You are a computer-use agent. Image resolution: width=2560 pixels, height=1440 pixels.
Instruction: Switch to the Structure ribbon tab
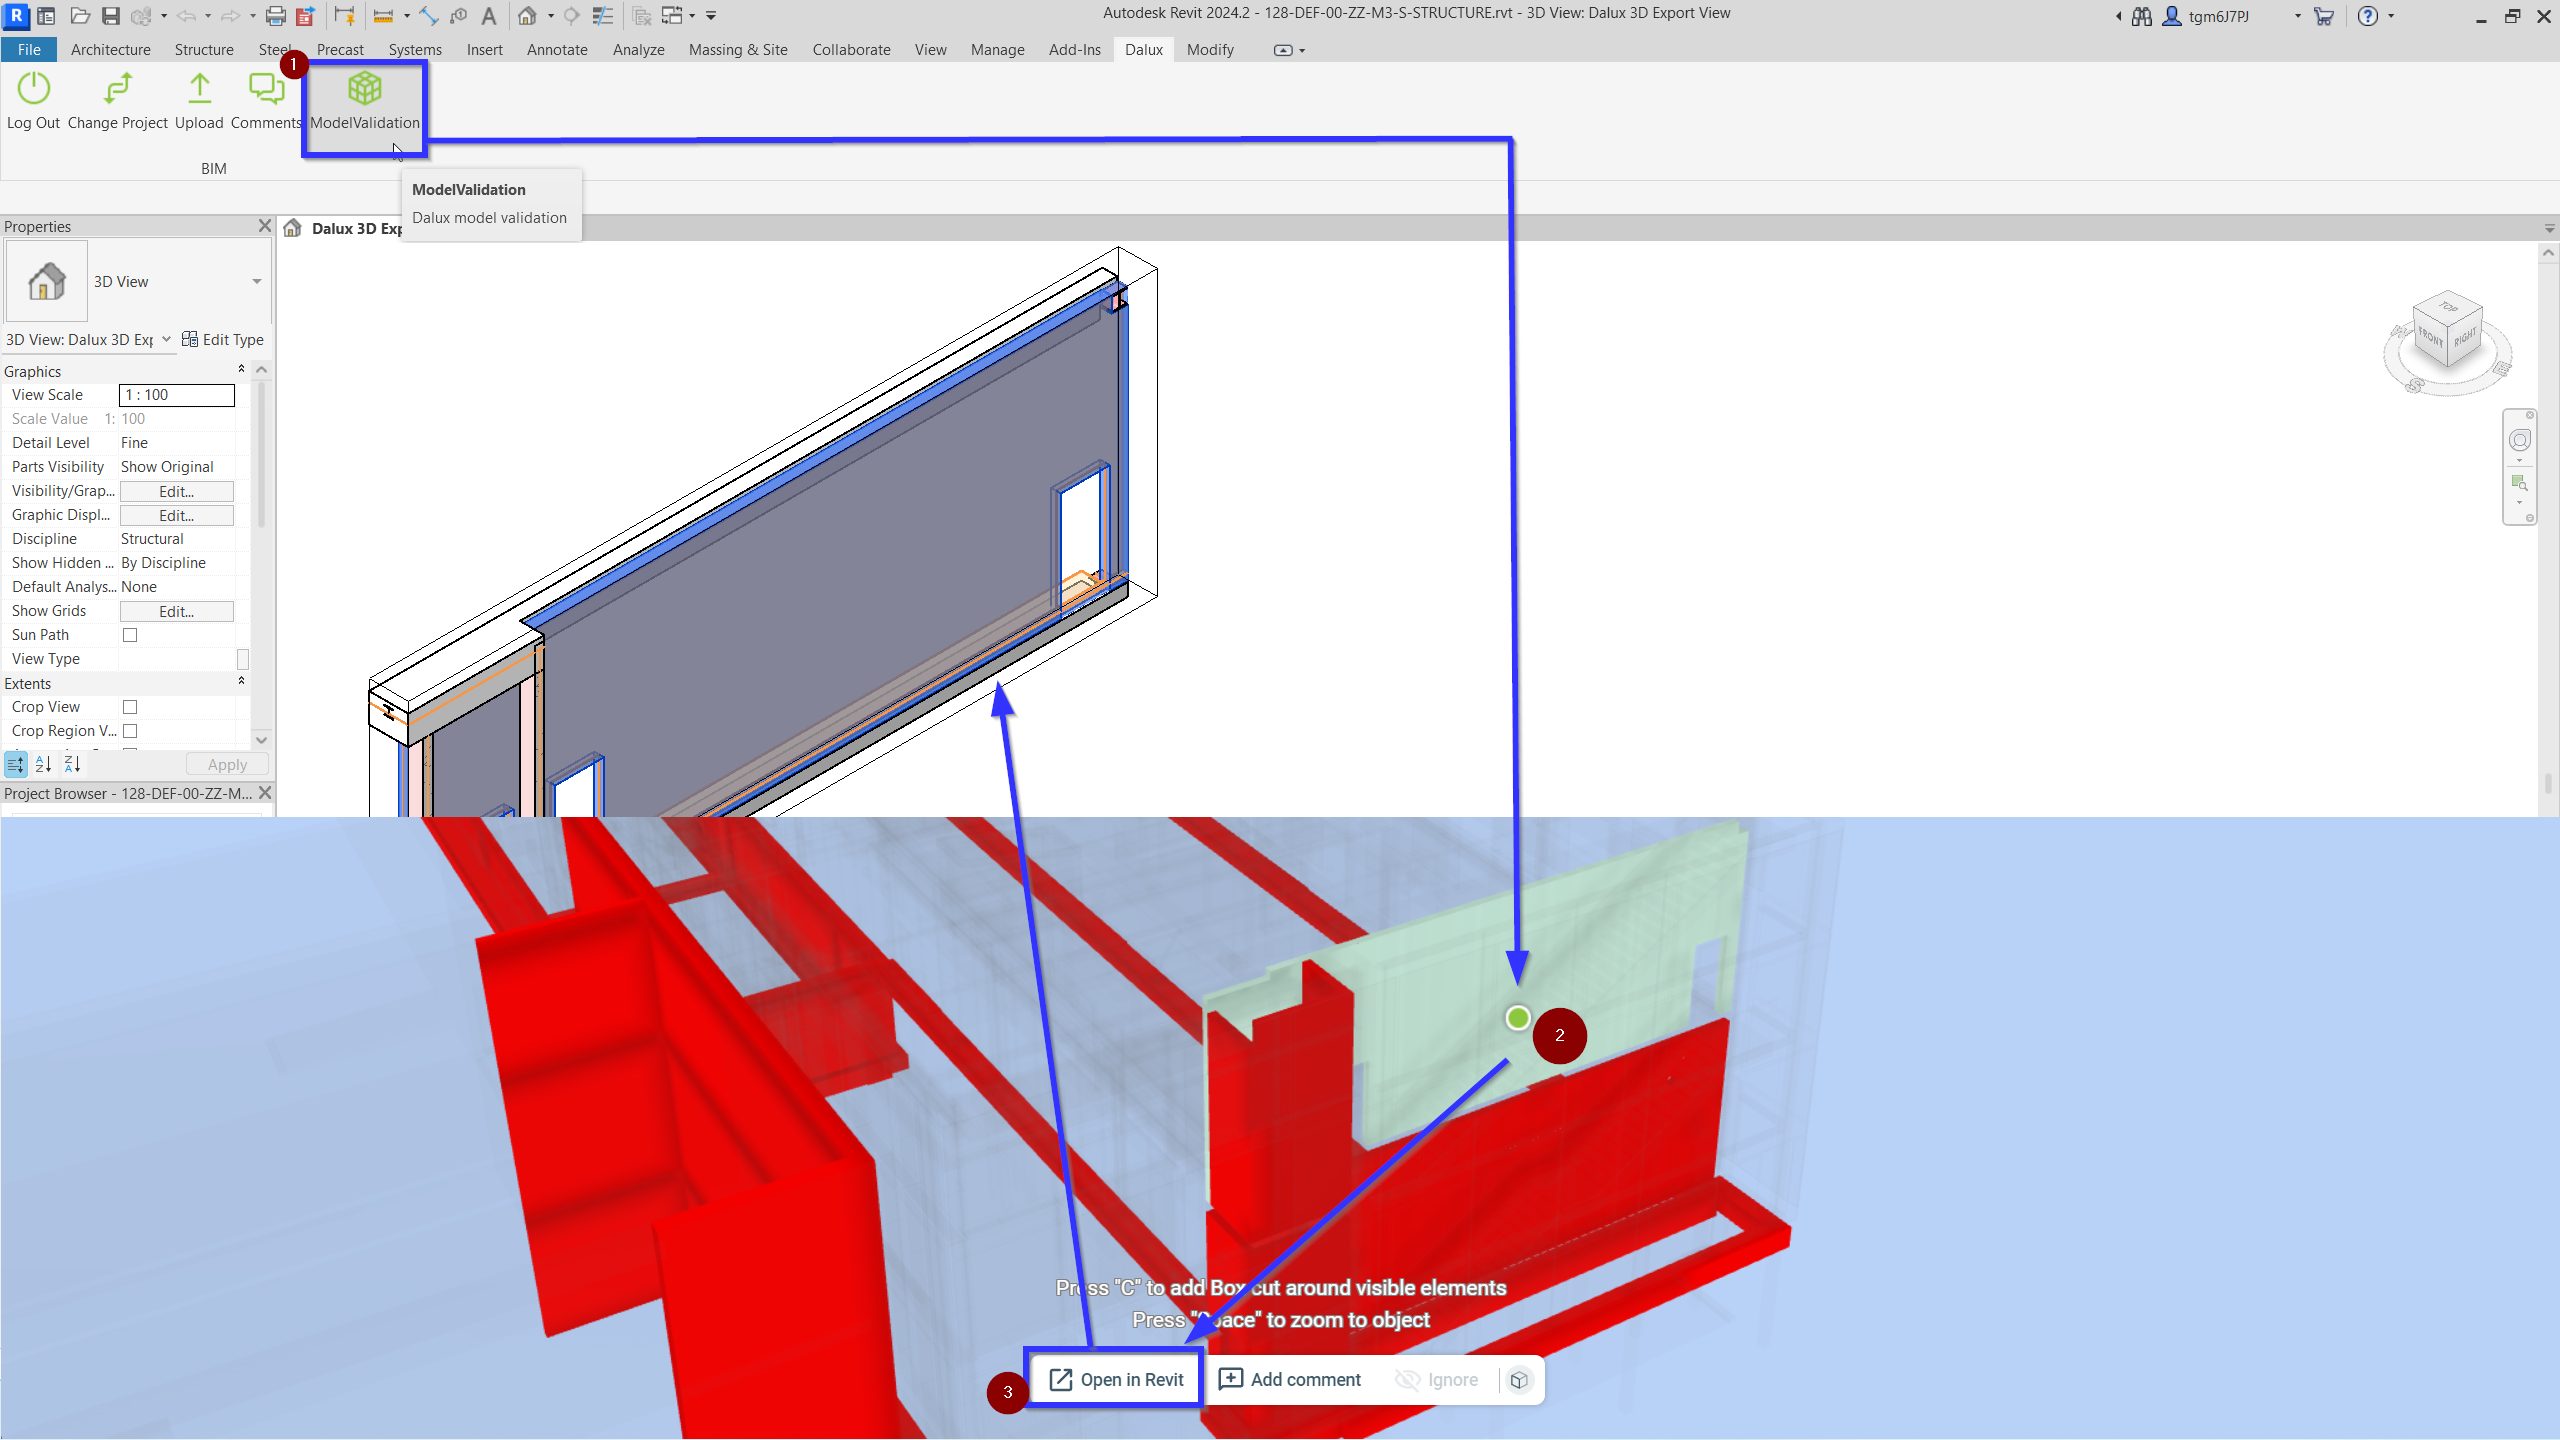click(204, 50)
